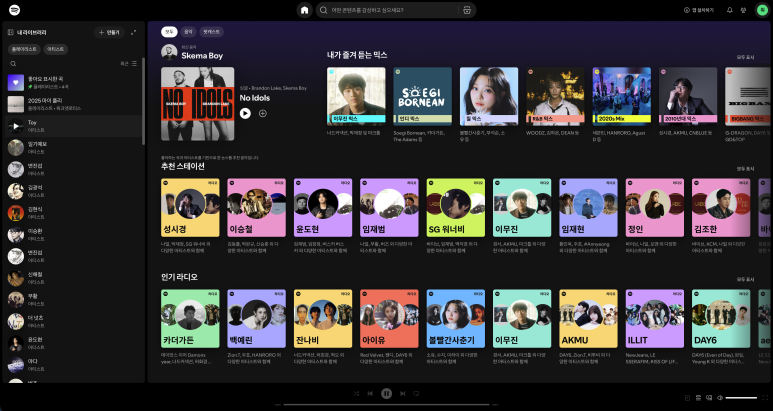Open Liked Songs heart playlist in library
The width and height of the screenshot is (773, 411).
[73, 82]
